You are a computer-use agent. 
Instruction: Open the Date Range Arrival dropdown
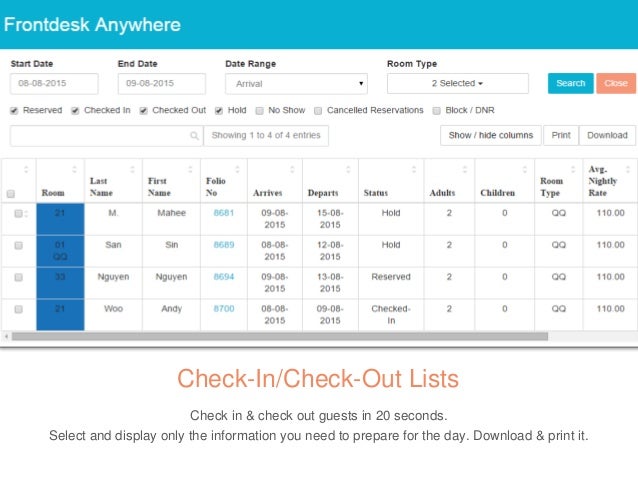[x=296, y=84]
